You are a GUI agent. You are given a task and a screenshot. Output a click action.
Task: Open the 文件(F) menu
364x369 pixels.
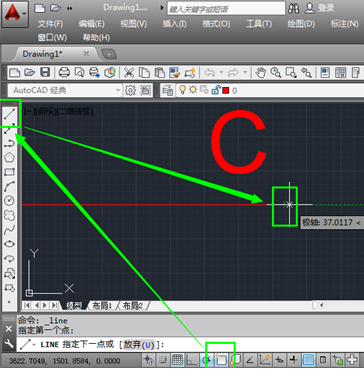tap(50, 24)
